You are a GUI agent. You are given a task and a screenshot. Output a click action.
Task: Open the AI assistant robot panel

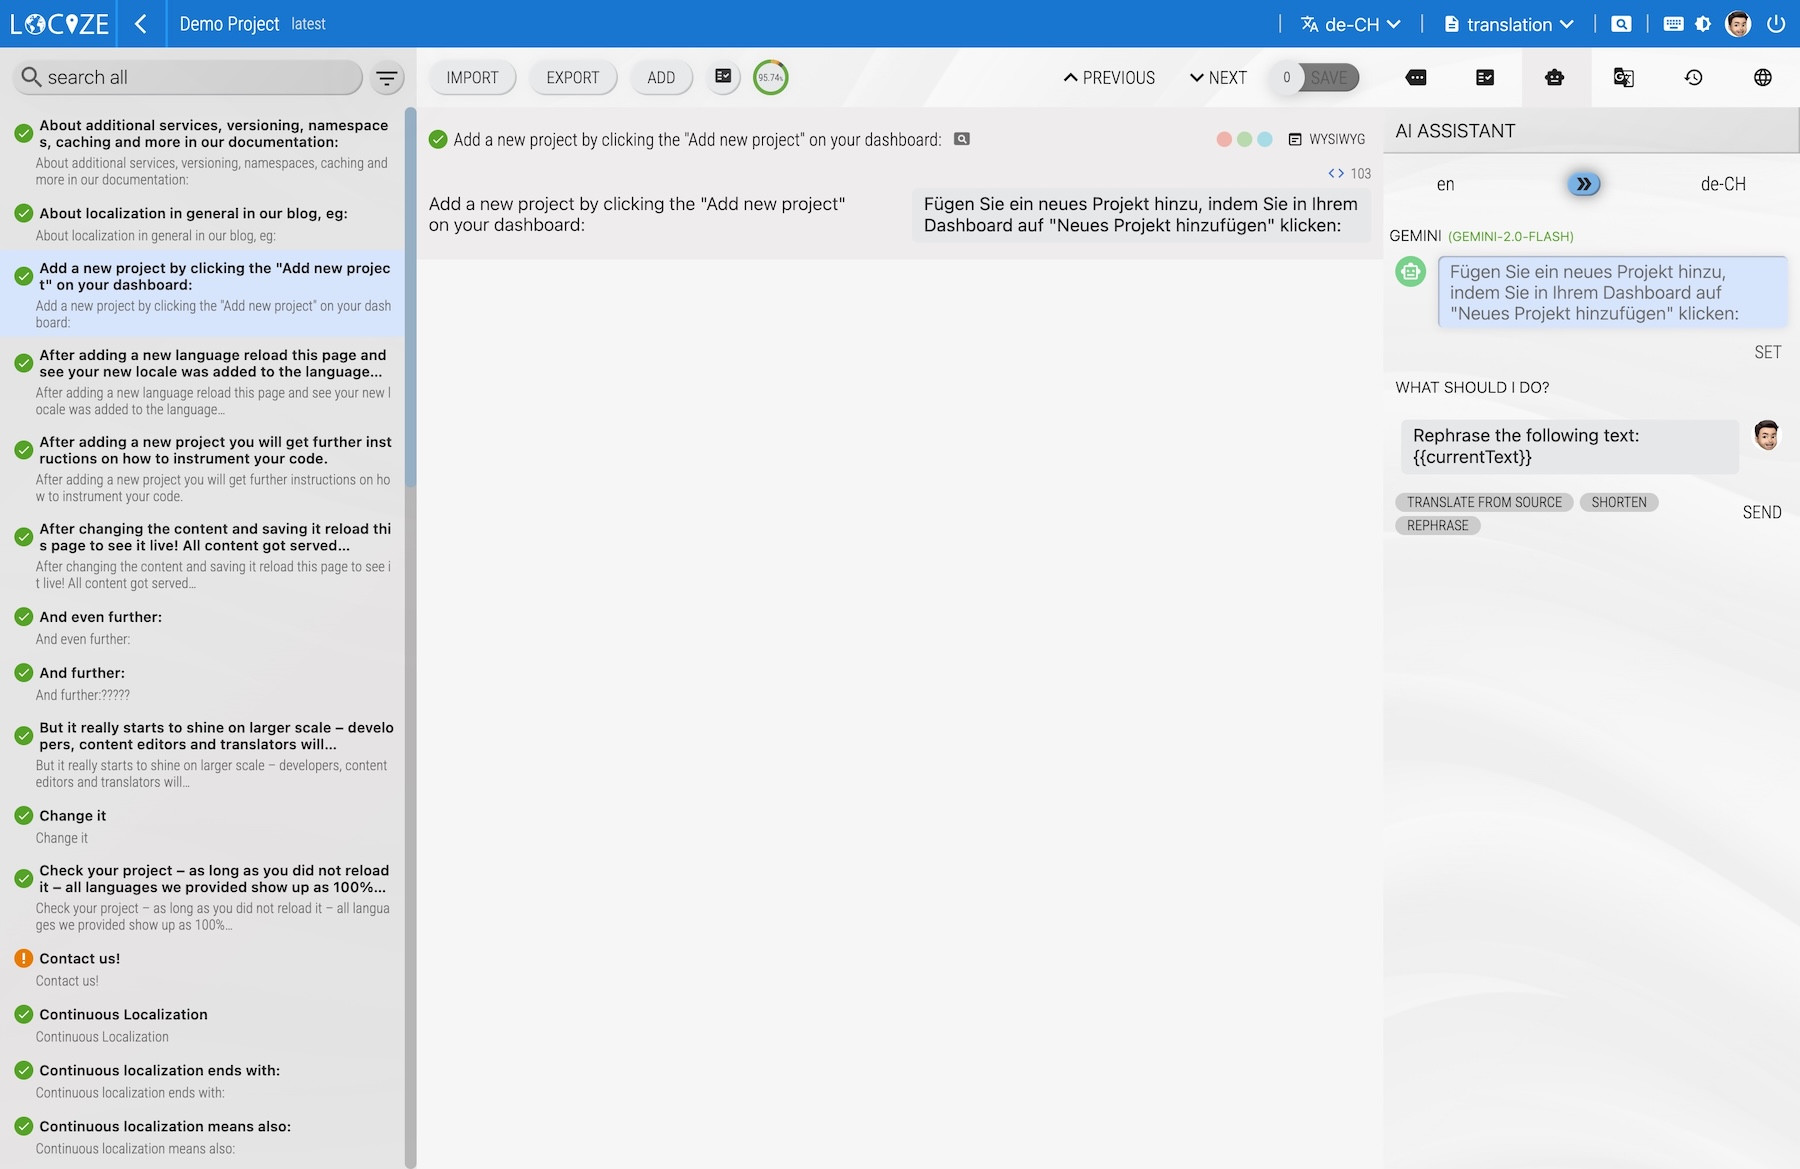(x=1554, y=78)
